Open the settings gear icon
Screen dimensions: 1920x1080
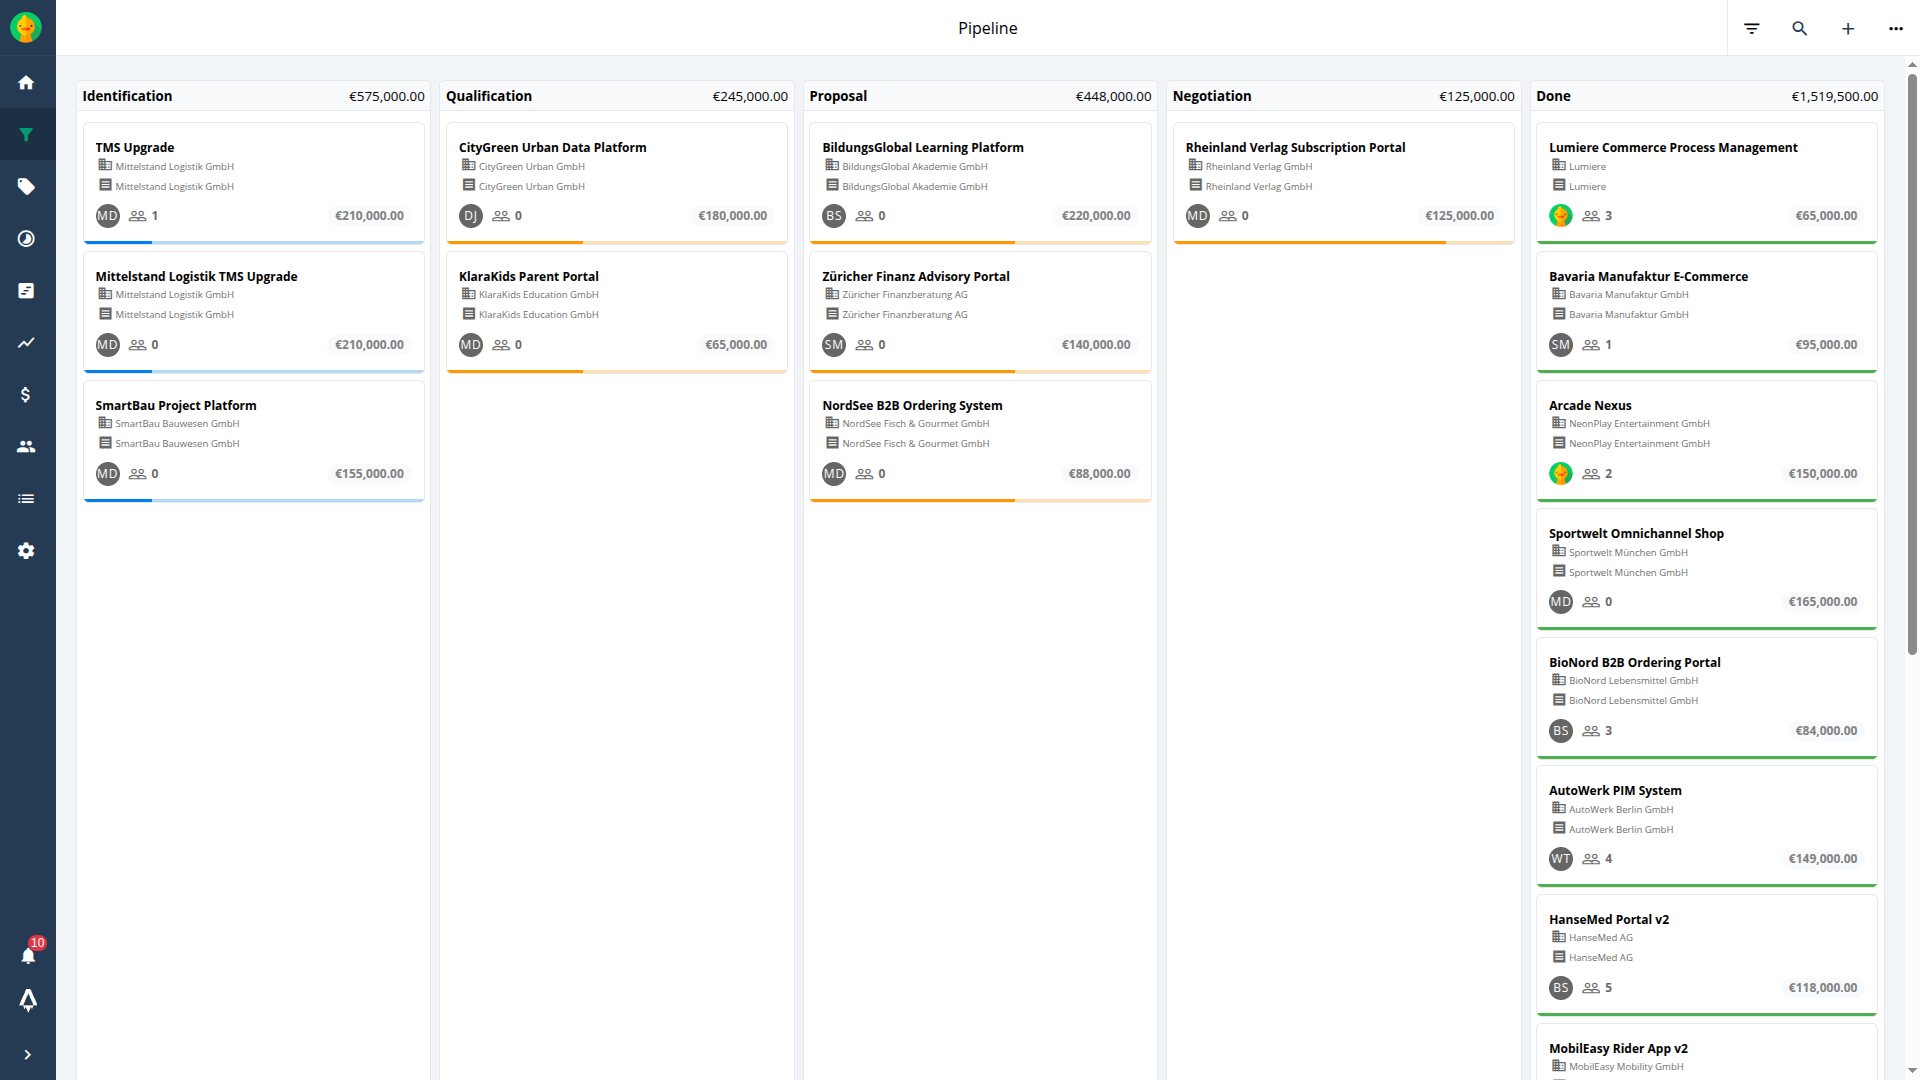(x=27, y=551)
